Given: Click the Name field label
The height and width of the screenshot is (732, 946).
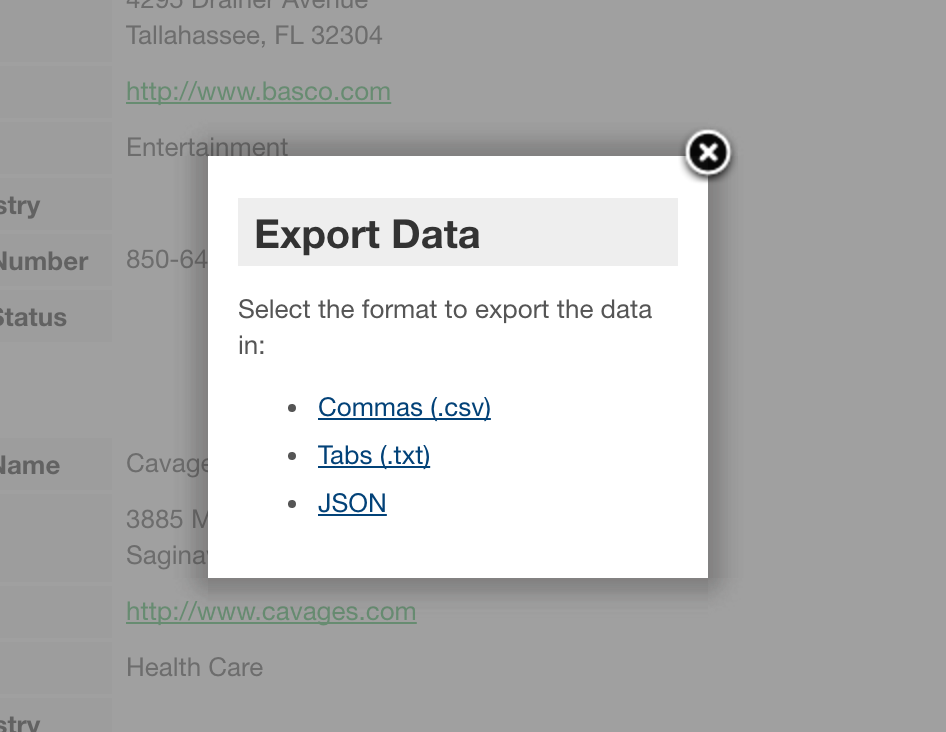Looking at the screenshot, I should pyautogui.click(x=30, y=465).
